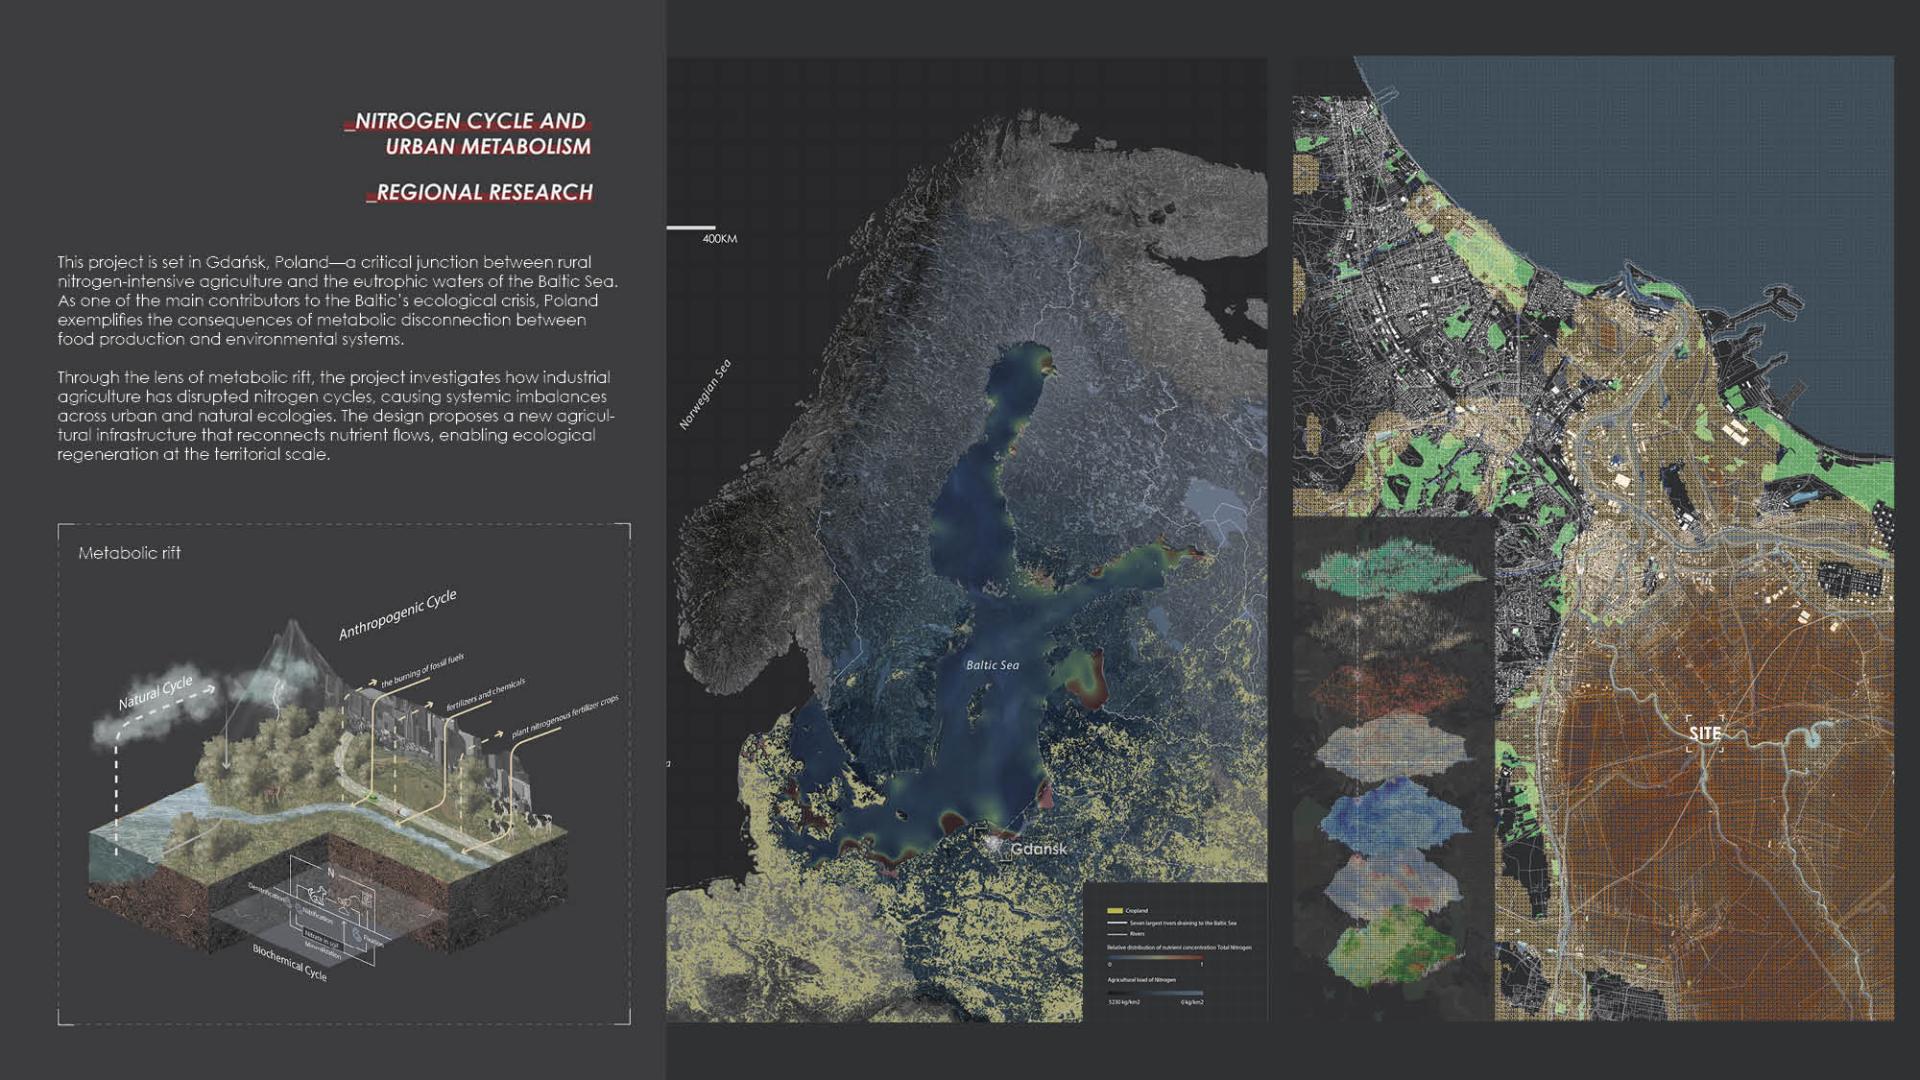1920x1080 pixels.
Task: Click the Norwegian Sea label
Action: (x=705, y=395)
